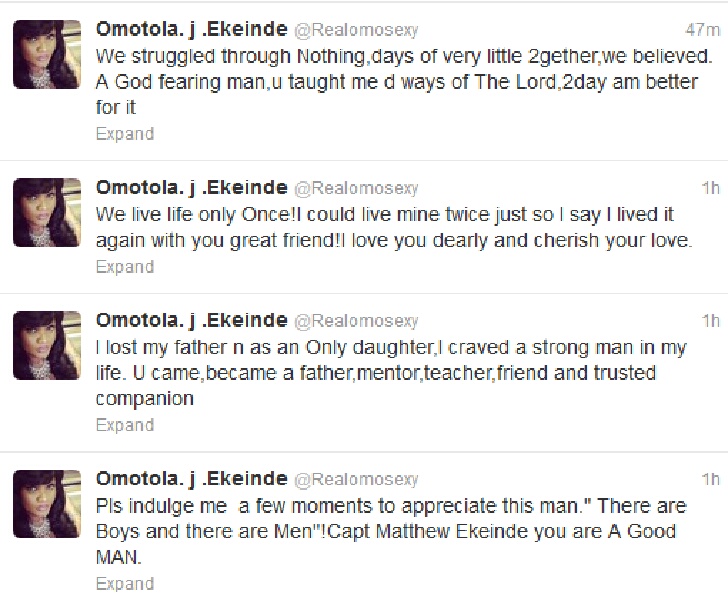
Task: Open the author name on the "I lost my father" tweet
Action: (189, 320)
